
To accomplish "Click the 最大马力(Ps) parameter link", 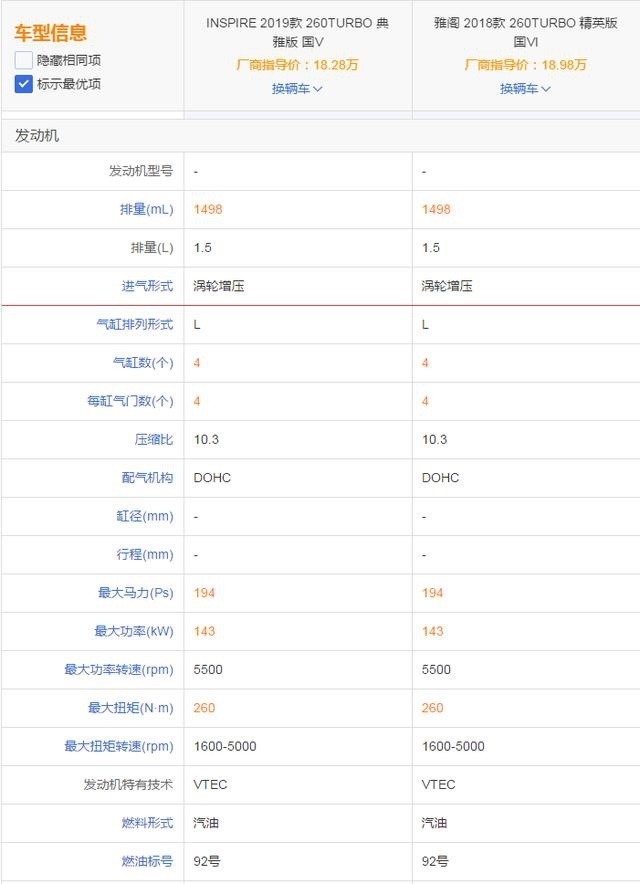I will click(x=136, y=593).
